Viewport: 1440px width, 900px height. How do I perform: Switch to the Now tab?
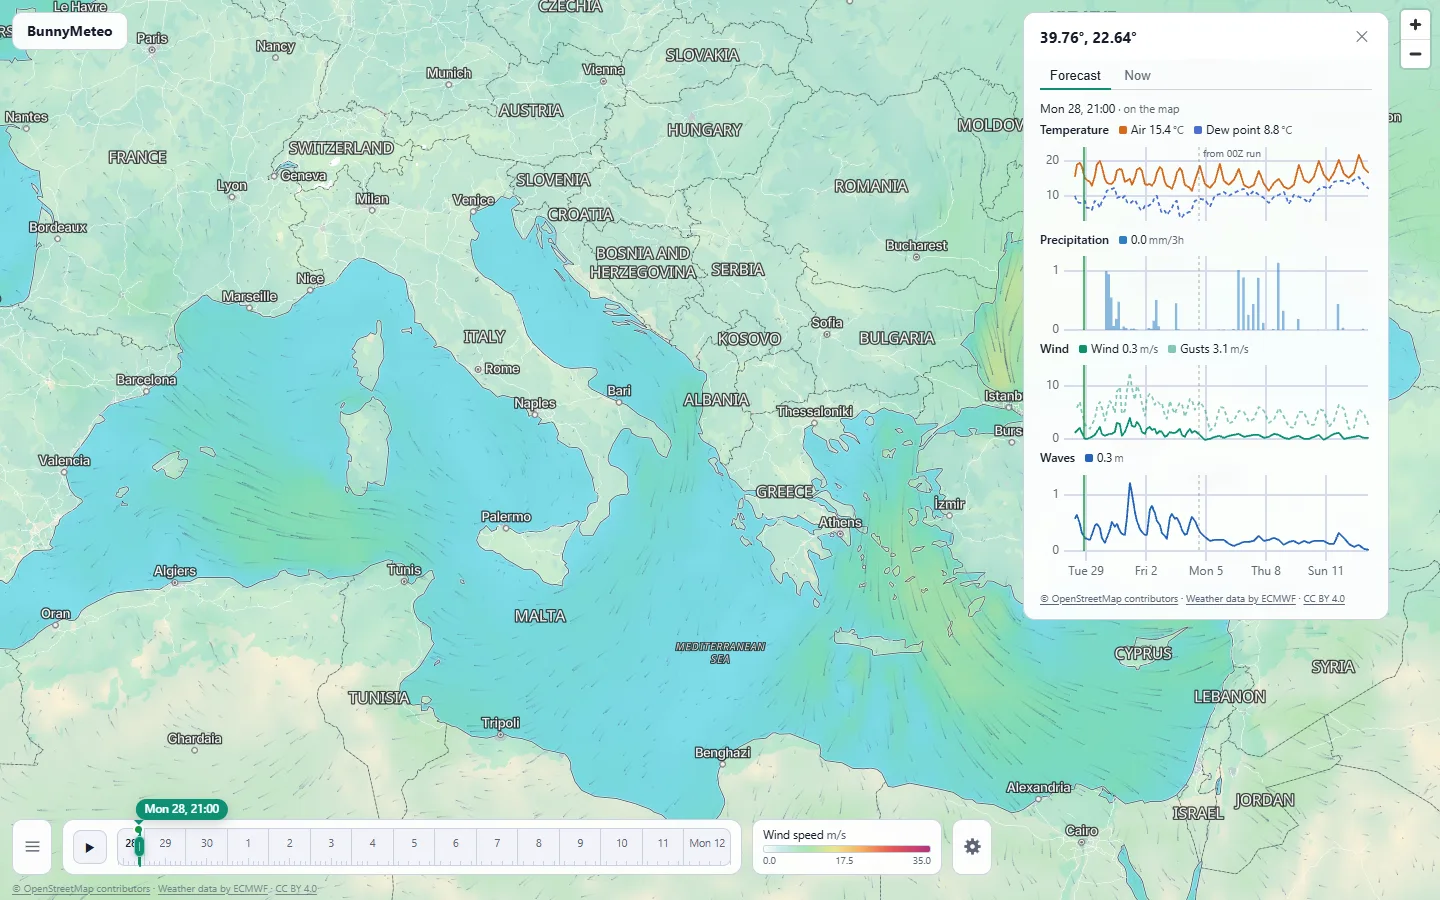click(1137, 76)
